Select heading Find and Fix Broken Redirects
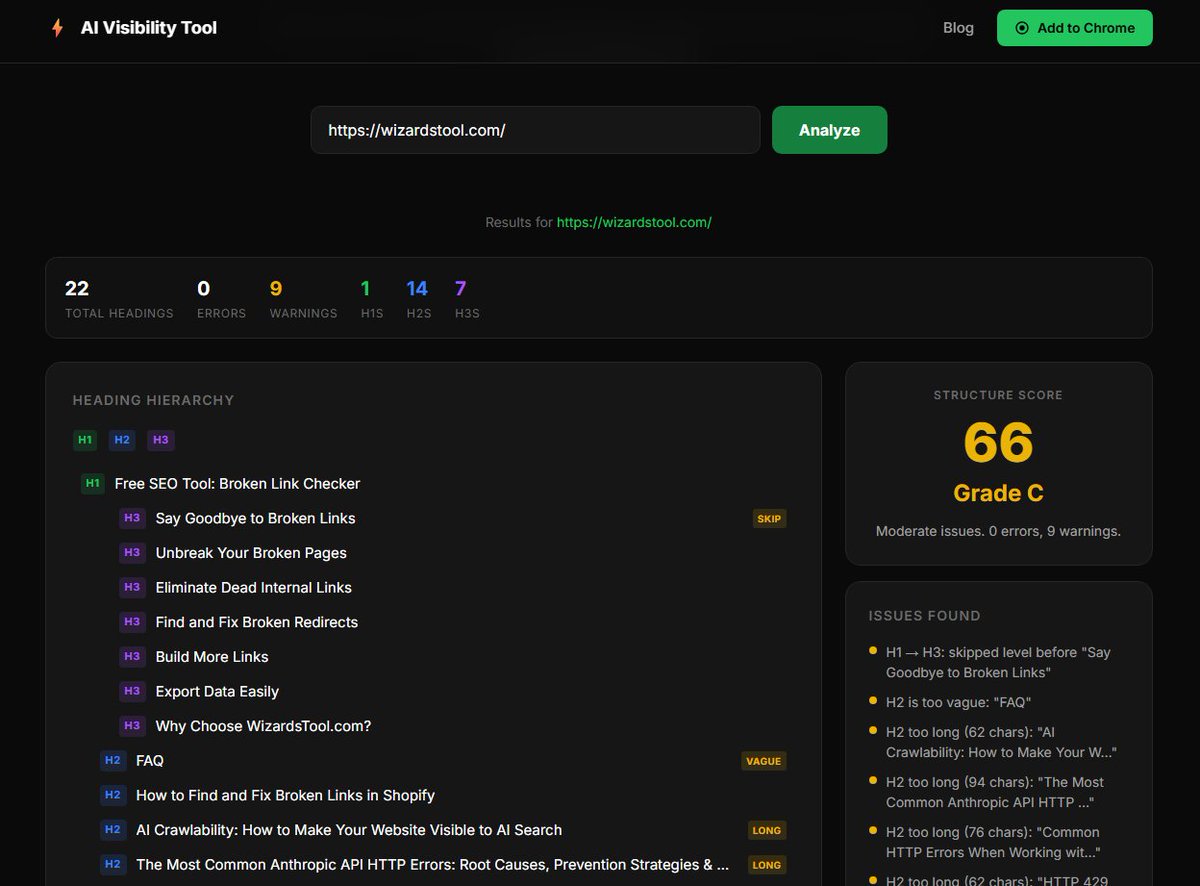The image size is (1200, 886). [257, 622]
